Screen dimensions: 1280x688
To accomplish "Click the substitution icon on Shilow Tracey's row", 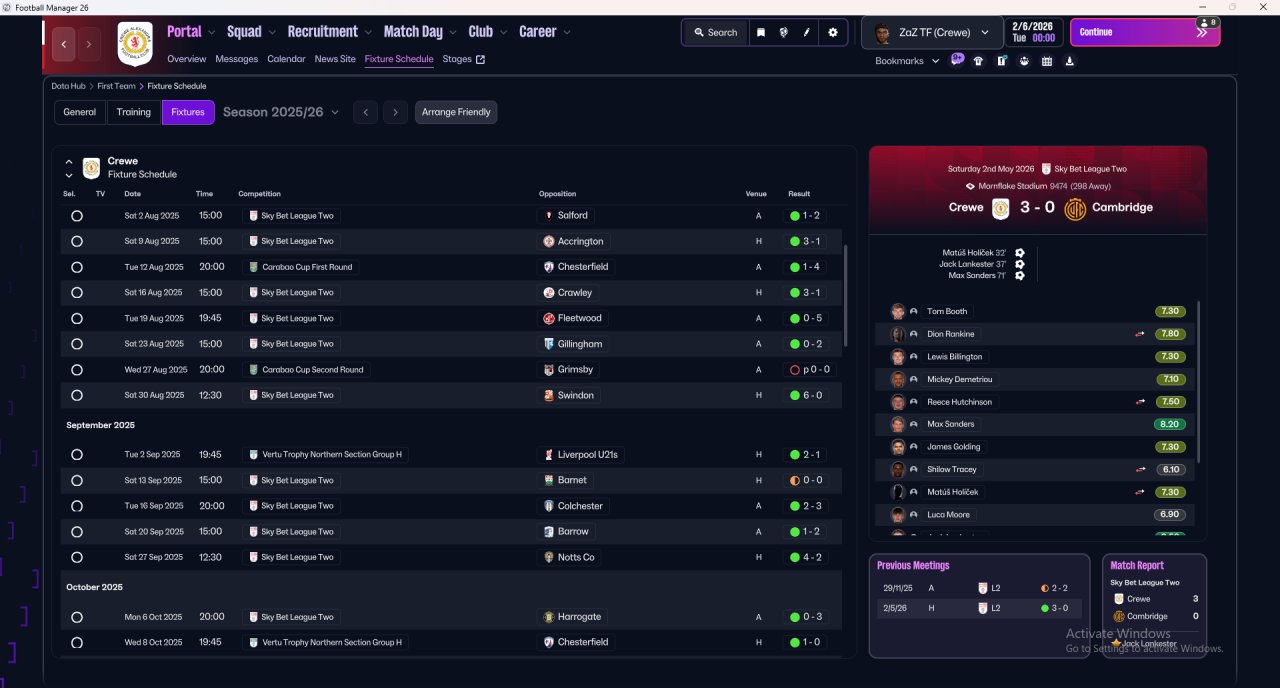I will pos(1140,469).
